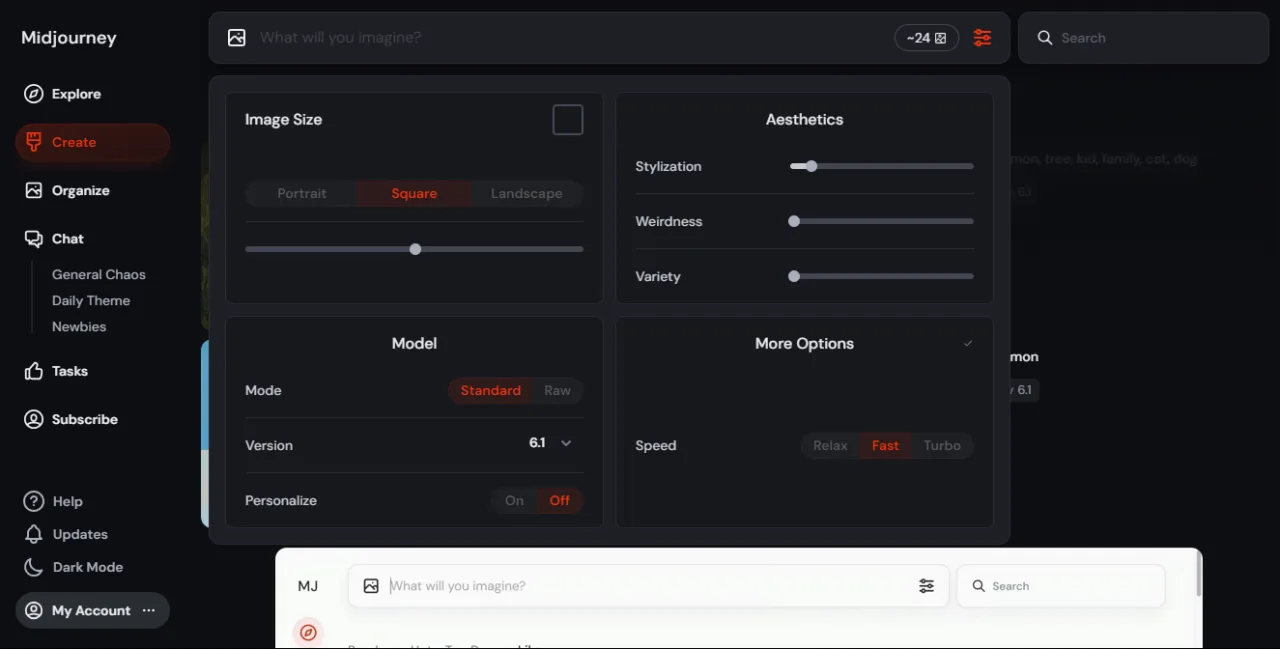
Task: Open the Subscribe page
Action: coord(85,419)
